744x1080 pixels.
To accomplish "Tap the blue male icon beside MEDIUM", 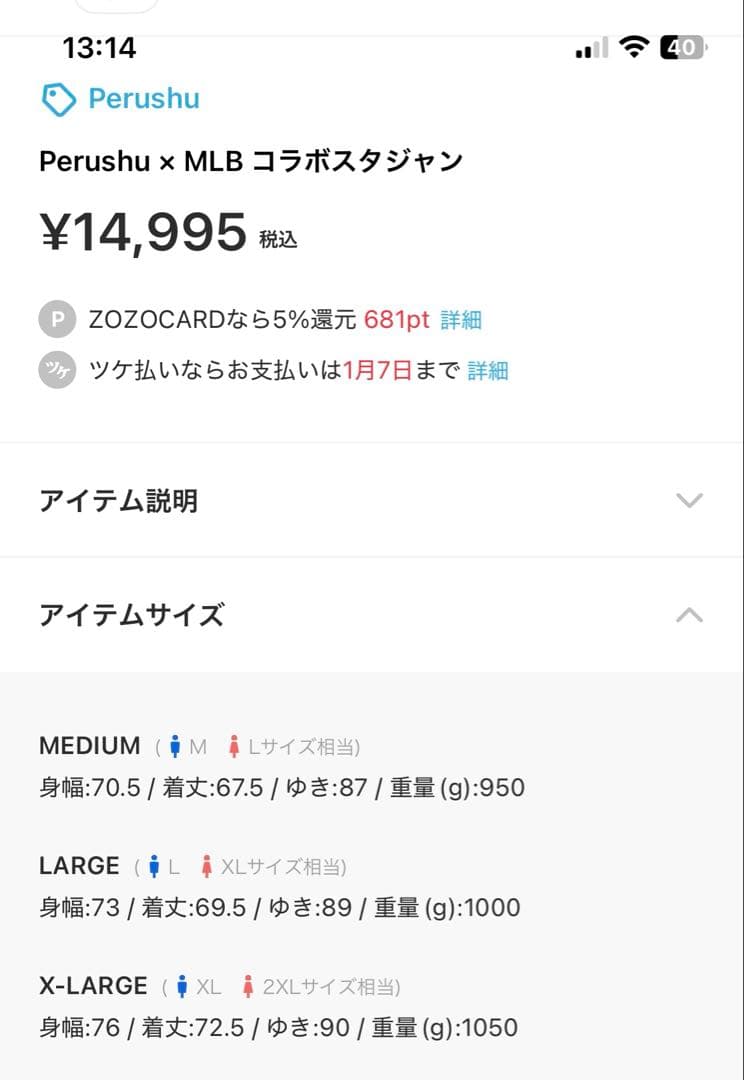I will [x=175, y=747].
